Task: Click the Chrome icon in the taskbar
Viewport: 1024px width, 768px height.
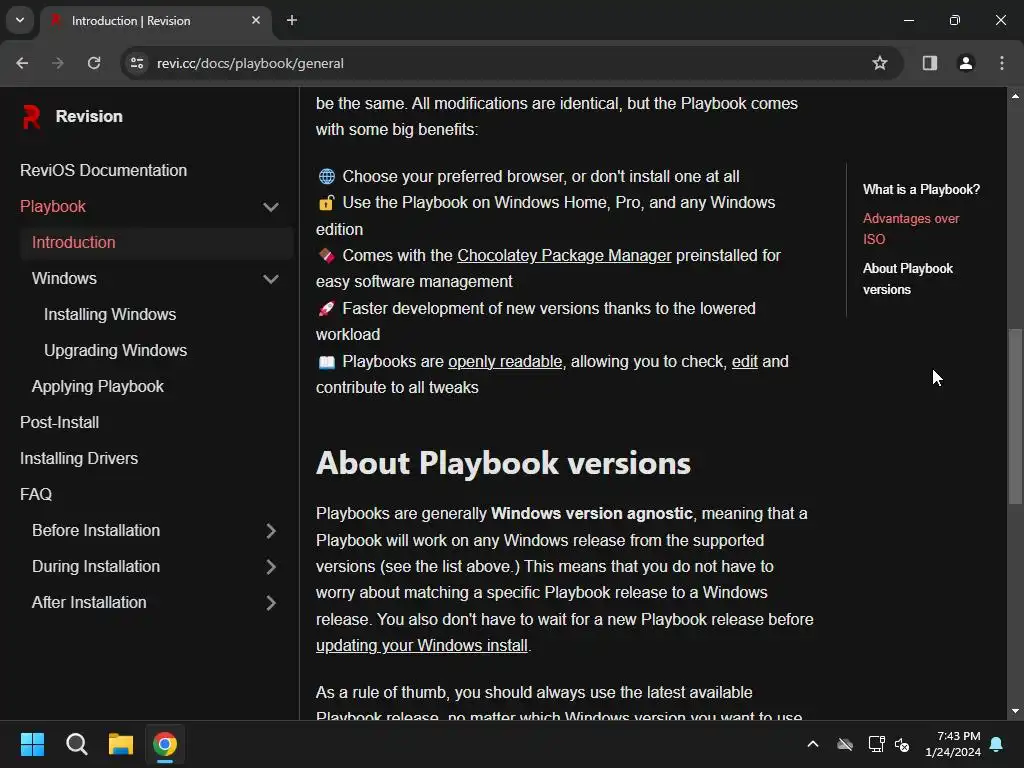Action: (165, 744)
